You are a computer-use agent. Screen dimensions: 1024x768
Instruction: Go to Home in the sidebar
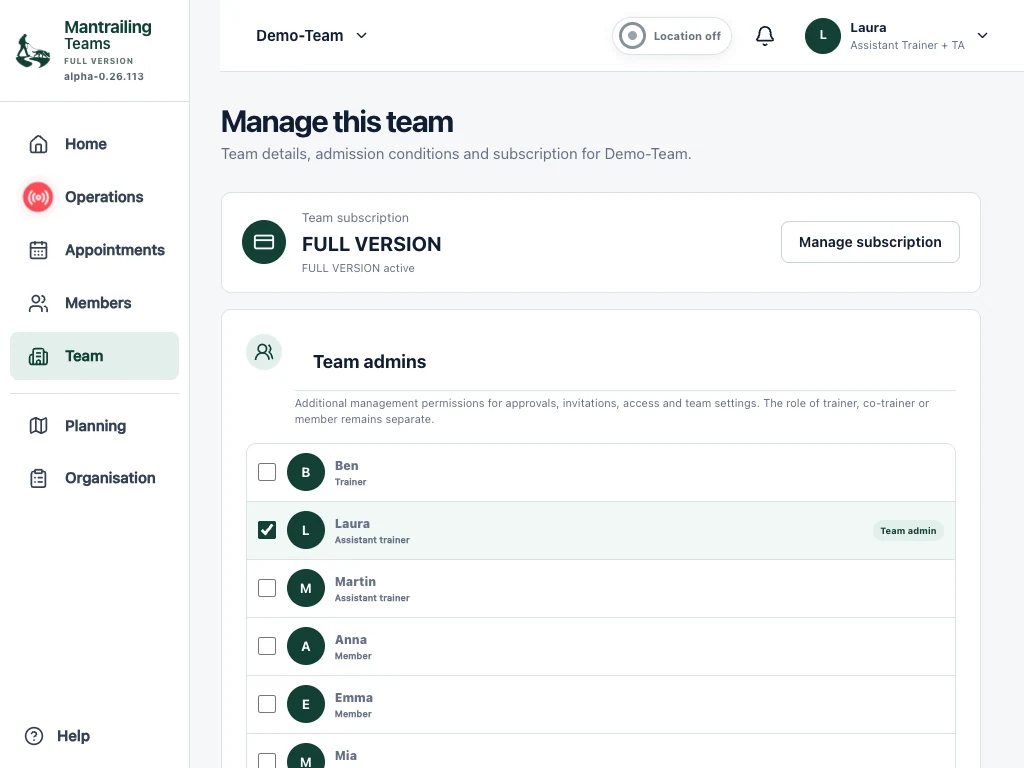pyautogui.click(x=94, y=144)
